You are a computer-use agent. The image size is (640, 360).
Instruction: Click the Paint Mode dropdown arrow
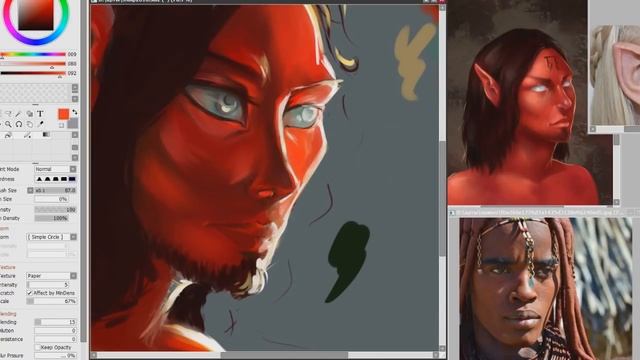73,169
